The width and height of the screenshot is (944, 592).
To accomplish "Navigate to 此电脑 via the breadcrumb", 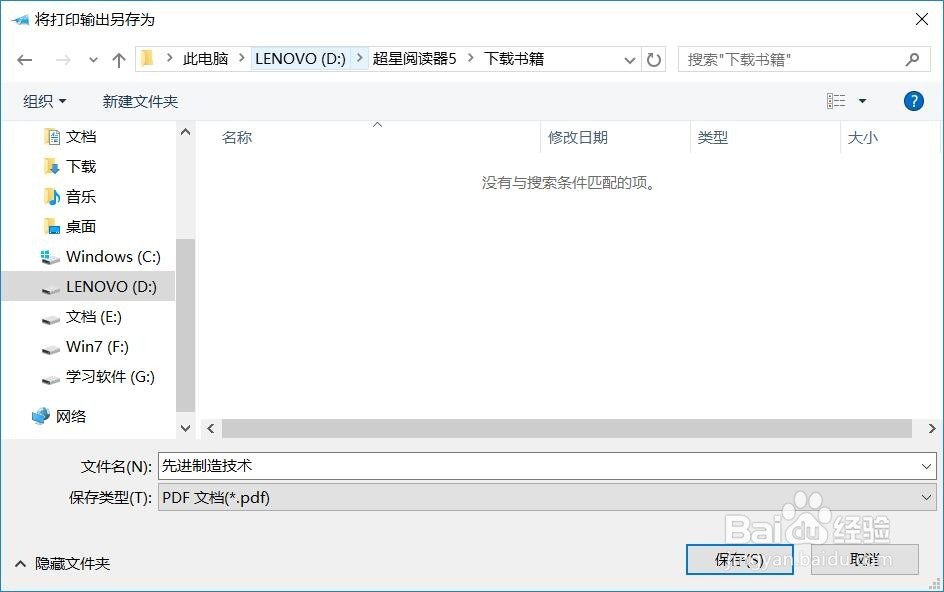I will 205,59.
